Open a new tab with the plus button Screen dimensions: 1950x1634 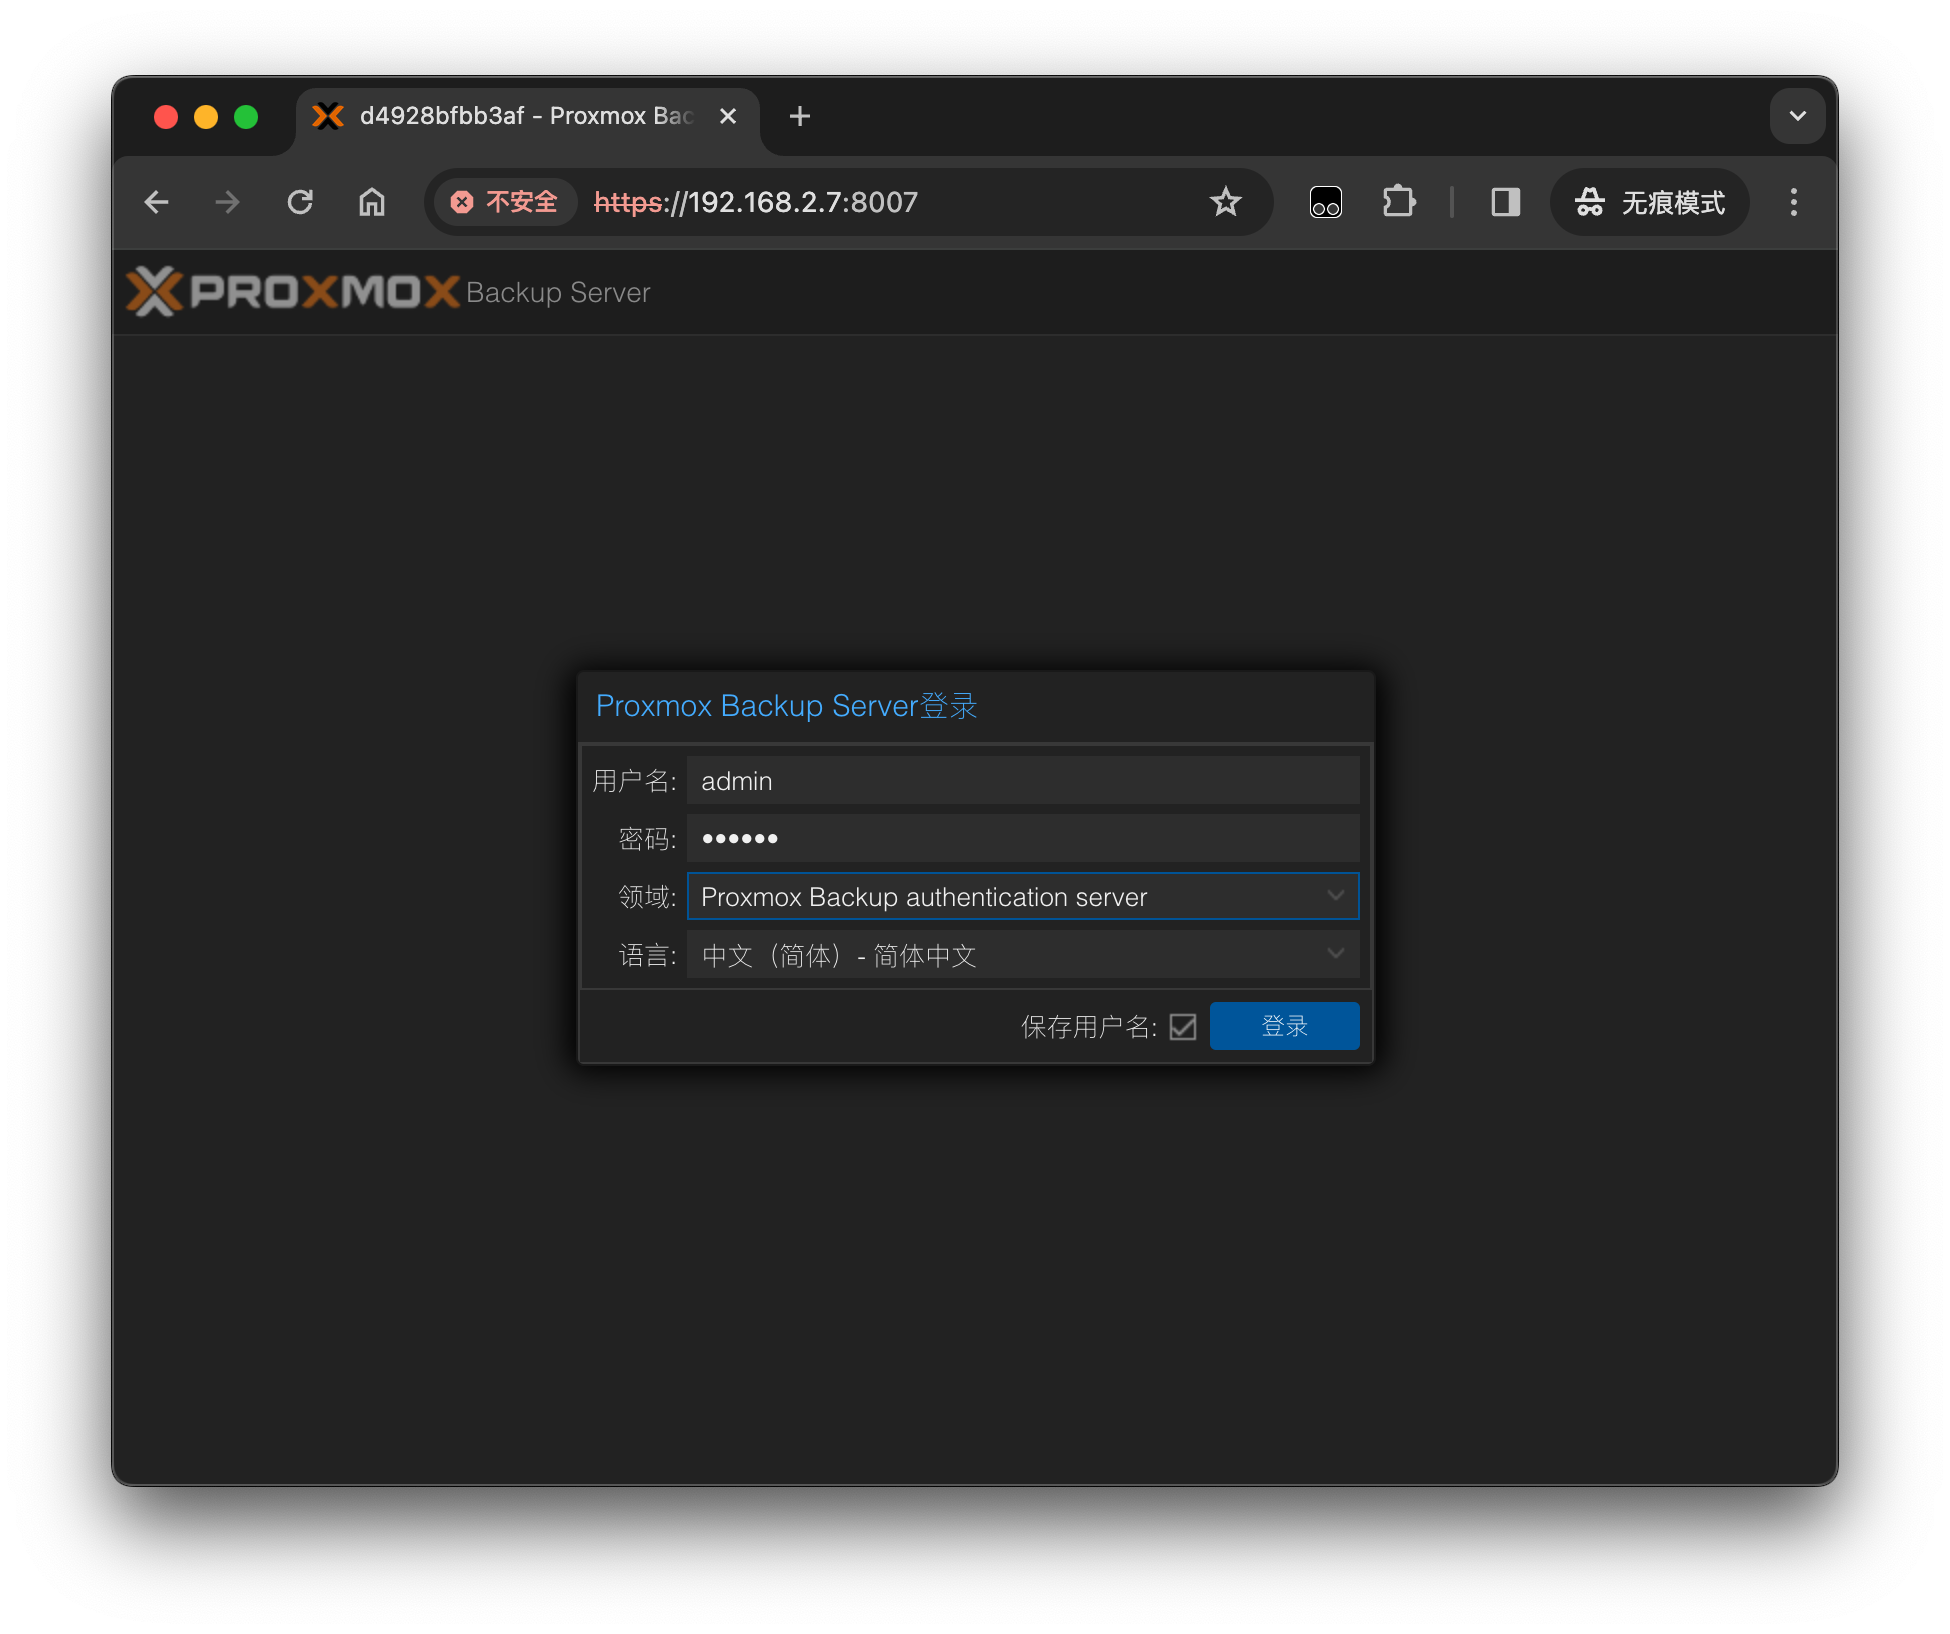(x=799, y=116)
